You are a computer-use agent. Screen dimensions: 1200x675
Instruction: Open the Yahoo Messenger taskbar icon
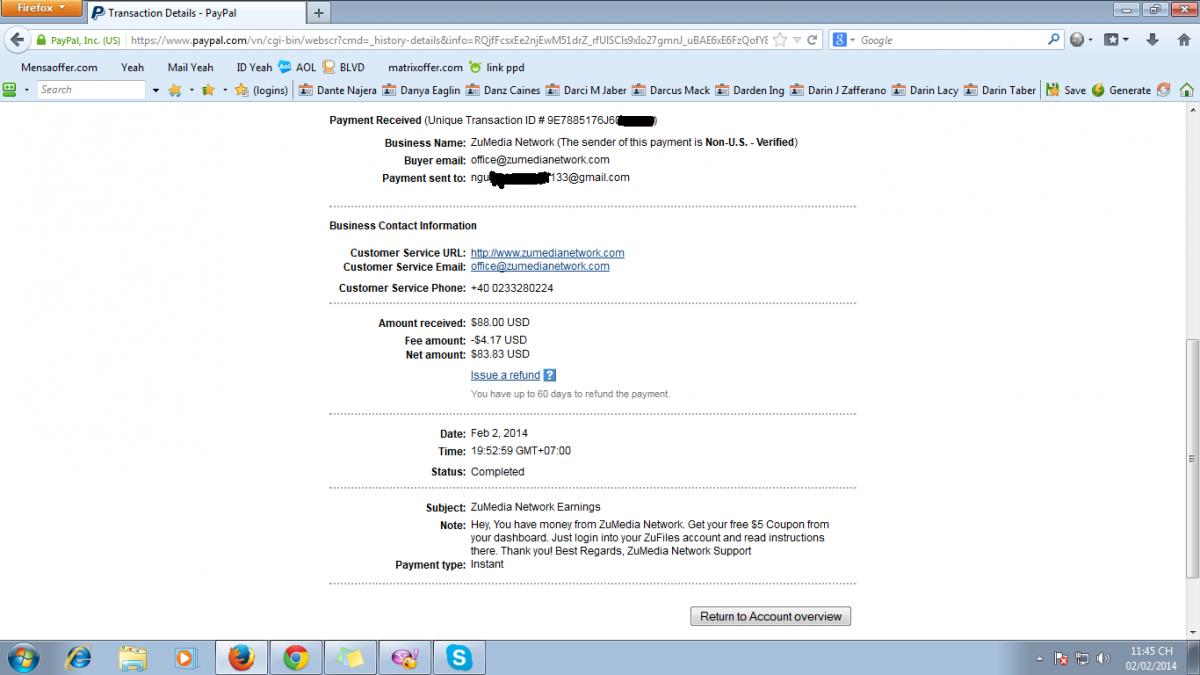coord(404,657)
